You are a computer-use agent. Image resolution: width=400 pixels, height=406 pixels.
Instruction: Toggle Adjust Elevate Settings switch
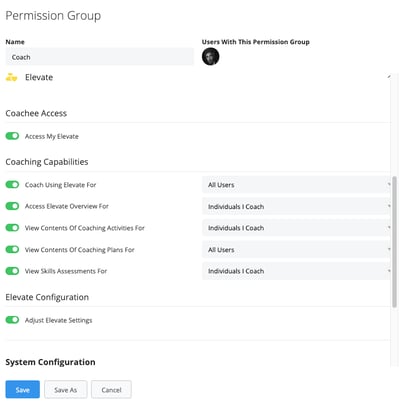tap(12, 320)
